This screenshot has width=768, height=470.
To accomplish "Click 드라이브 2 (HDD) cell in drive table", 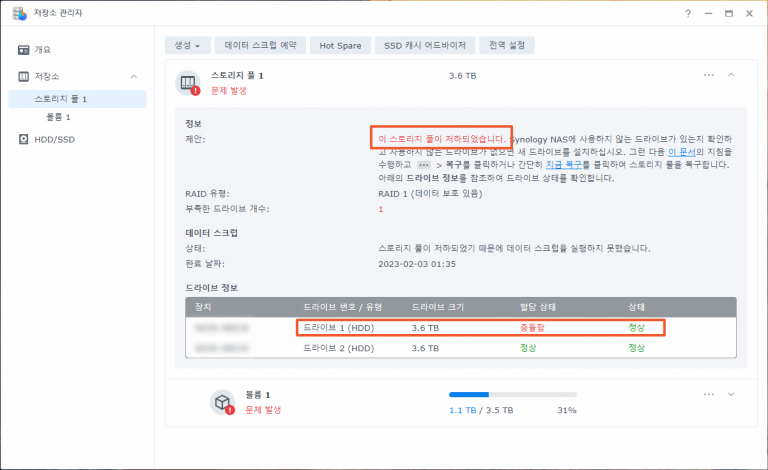I will (x=338, y=348).
